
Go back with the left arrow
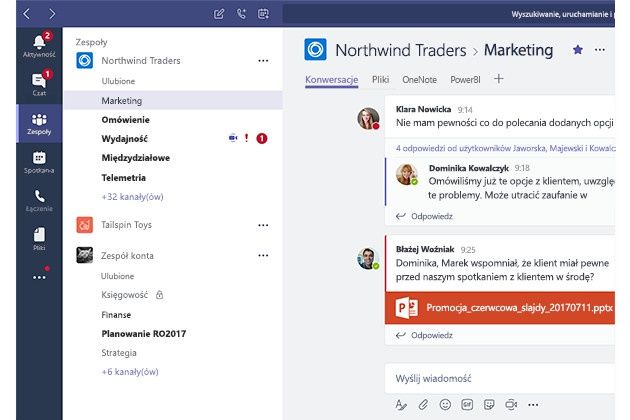(27, 14)
